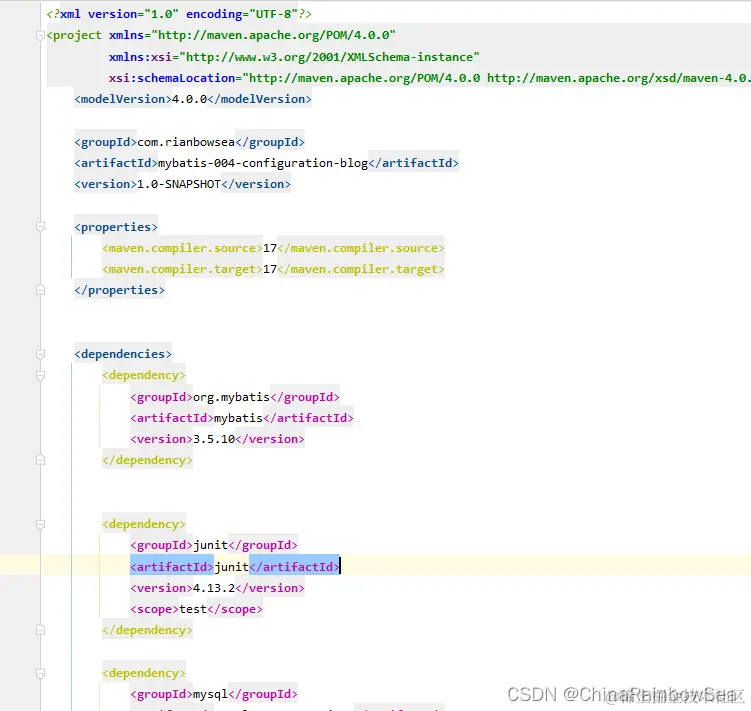Click closing /version tag after 1.0-SNAPSHOT

coord(256,184)
